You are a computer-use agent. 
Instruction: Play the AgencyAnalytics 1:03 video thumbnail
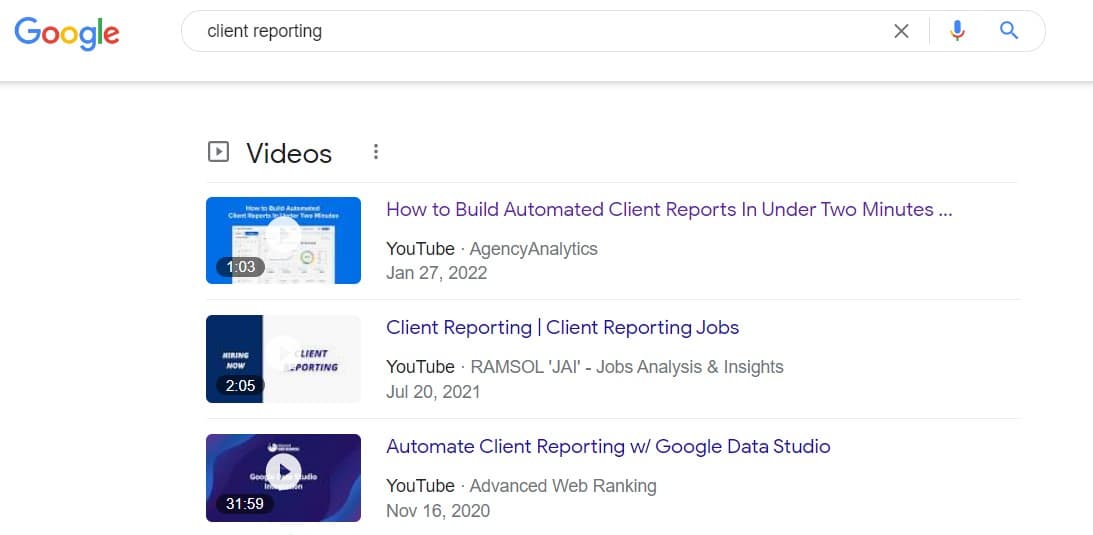(284, 240)
